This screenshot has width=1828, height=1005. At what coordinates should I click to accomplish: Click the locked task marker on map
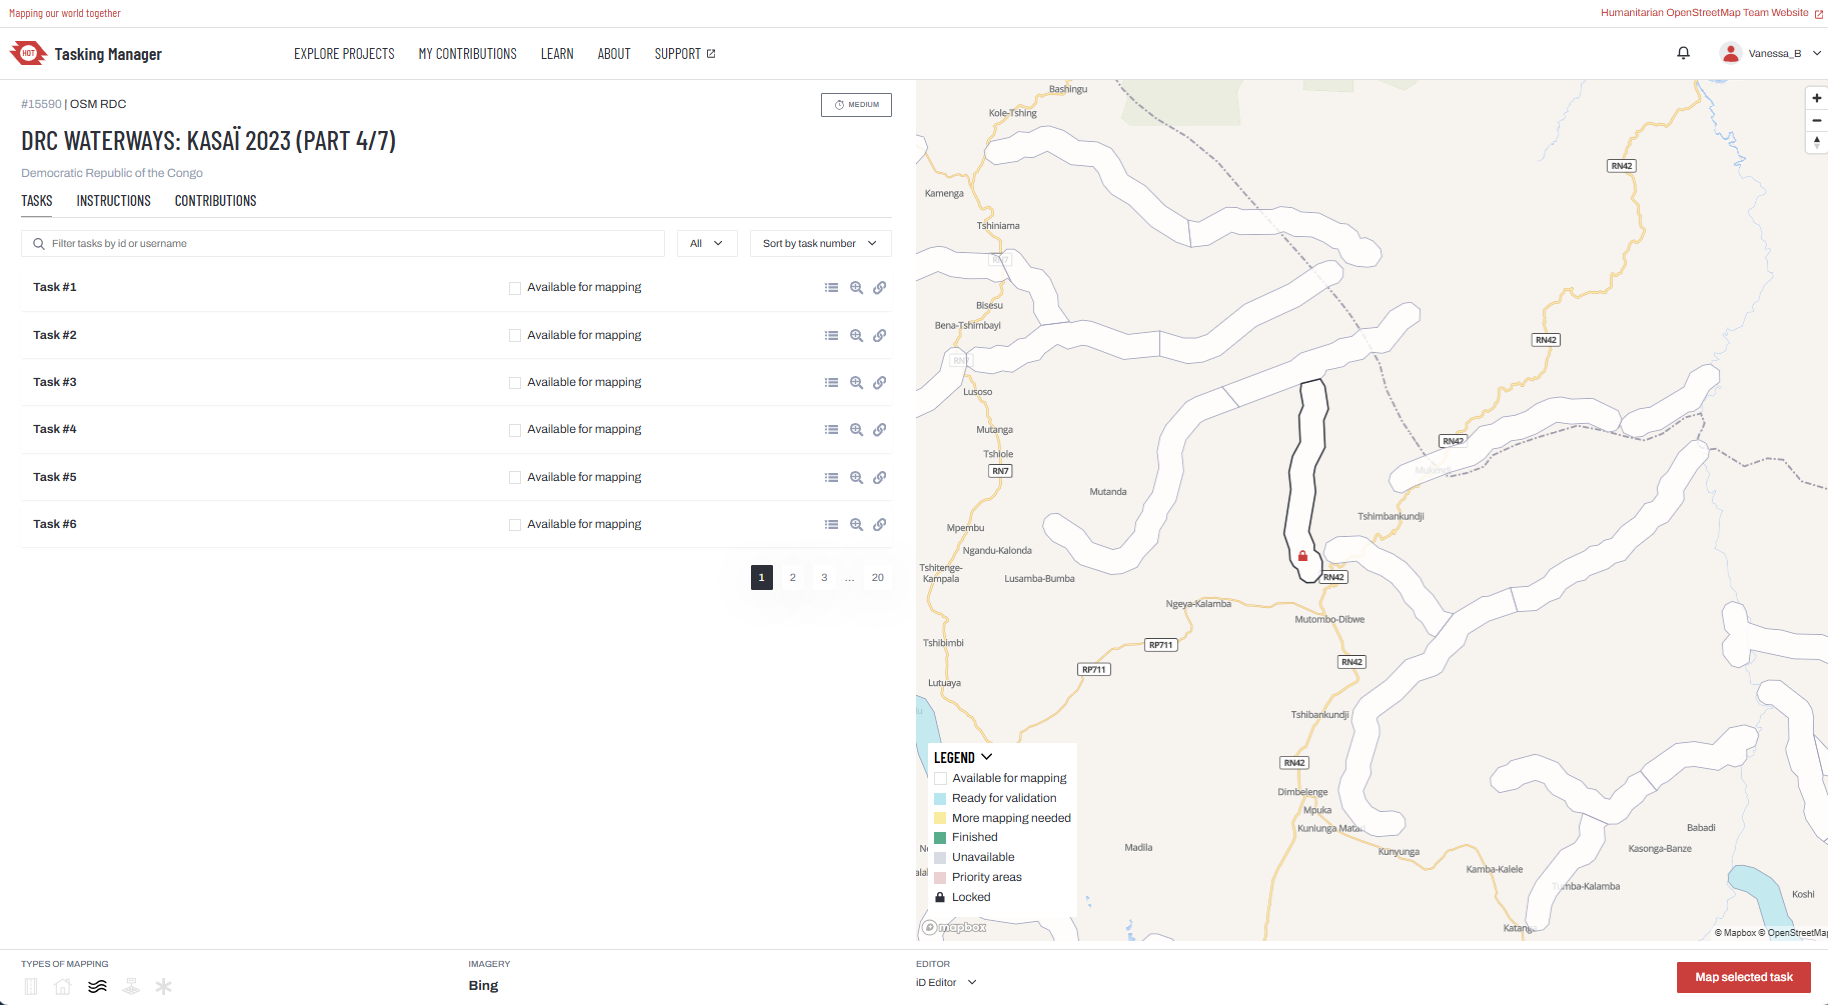click(x=1303, y=556)
